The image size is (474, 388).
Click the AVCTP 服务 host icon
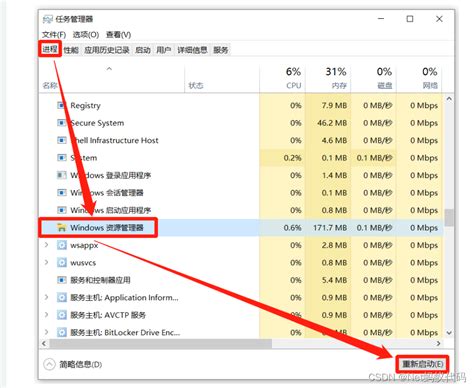[61, 315]
